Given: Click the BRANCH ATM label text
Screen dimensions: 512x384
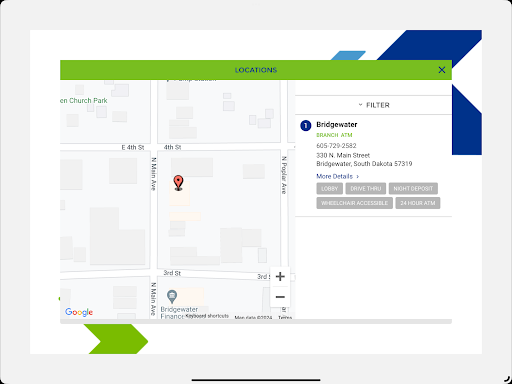Looking at the screenshot, I should (334, 135).
